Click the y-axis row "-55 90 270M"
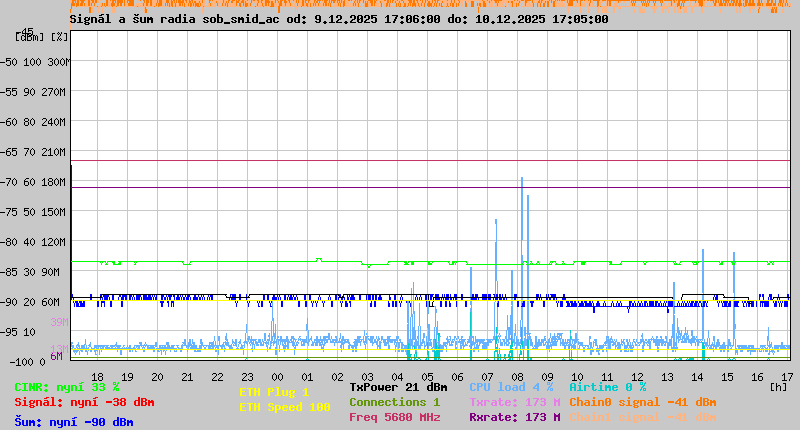The image size is (800, 430). [x=35, y=92]
